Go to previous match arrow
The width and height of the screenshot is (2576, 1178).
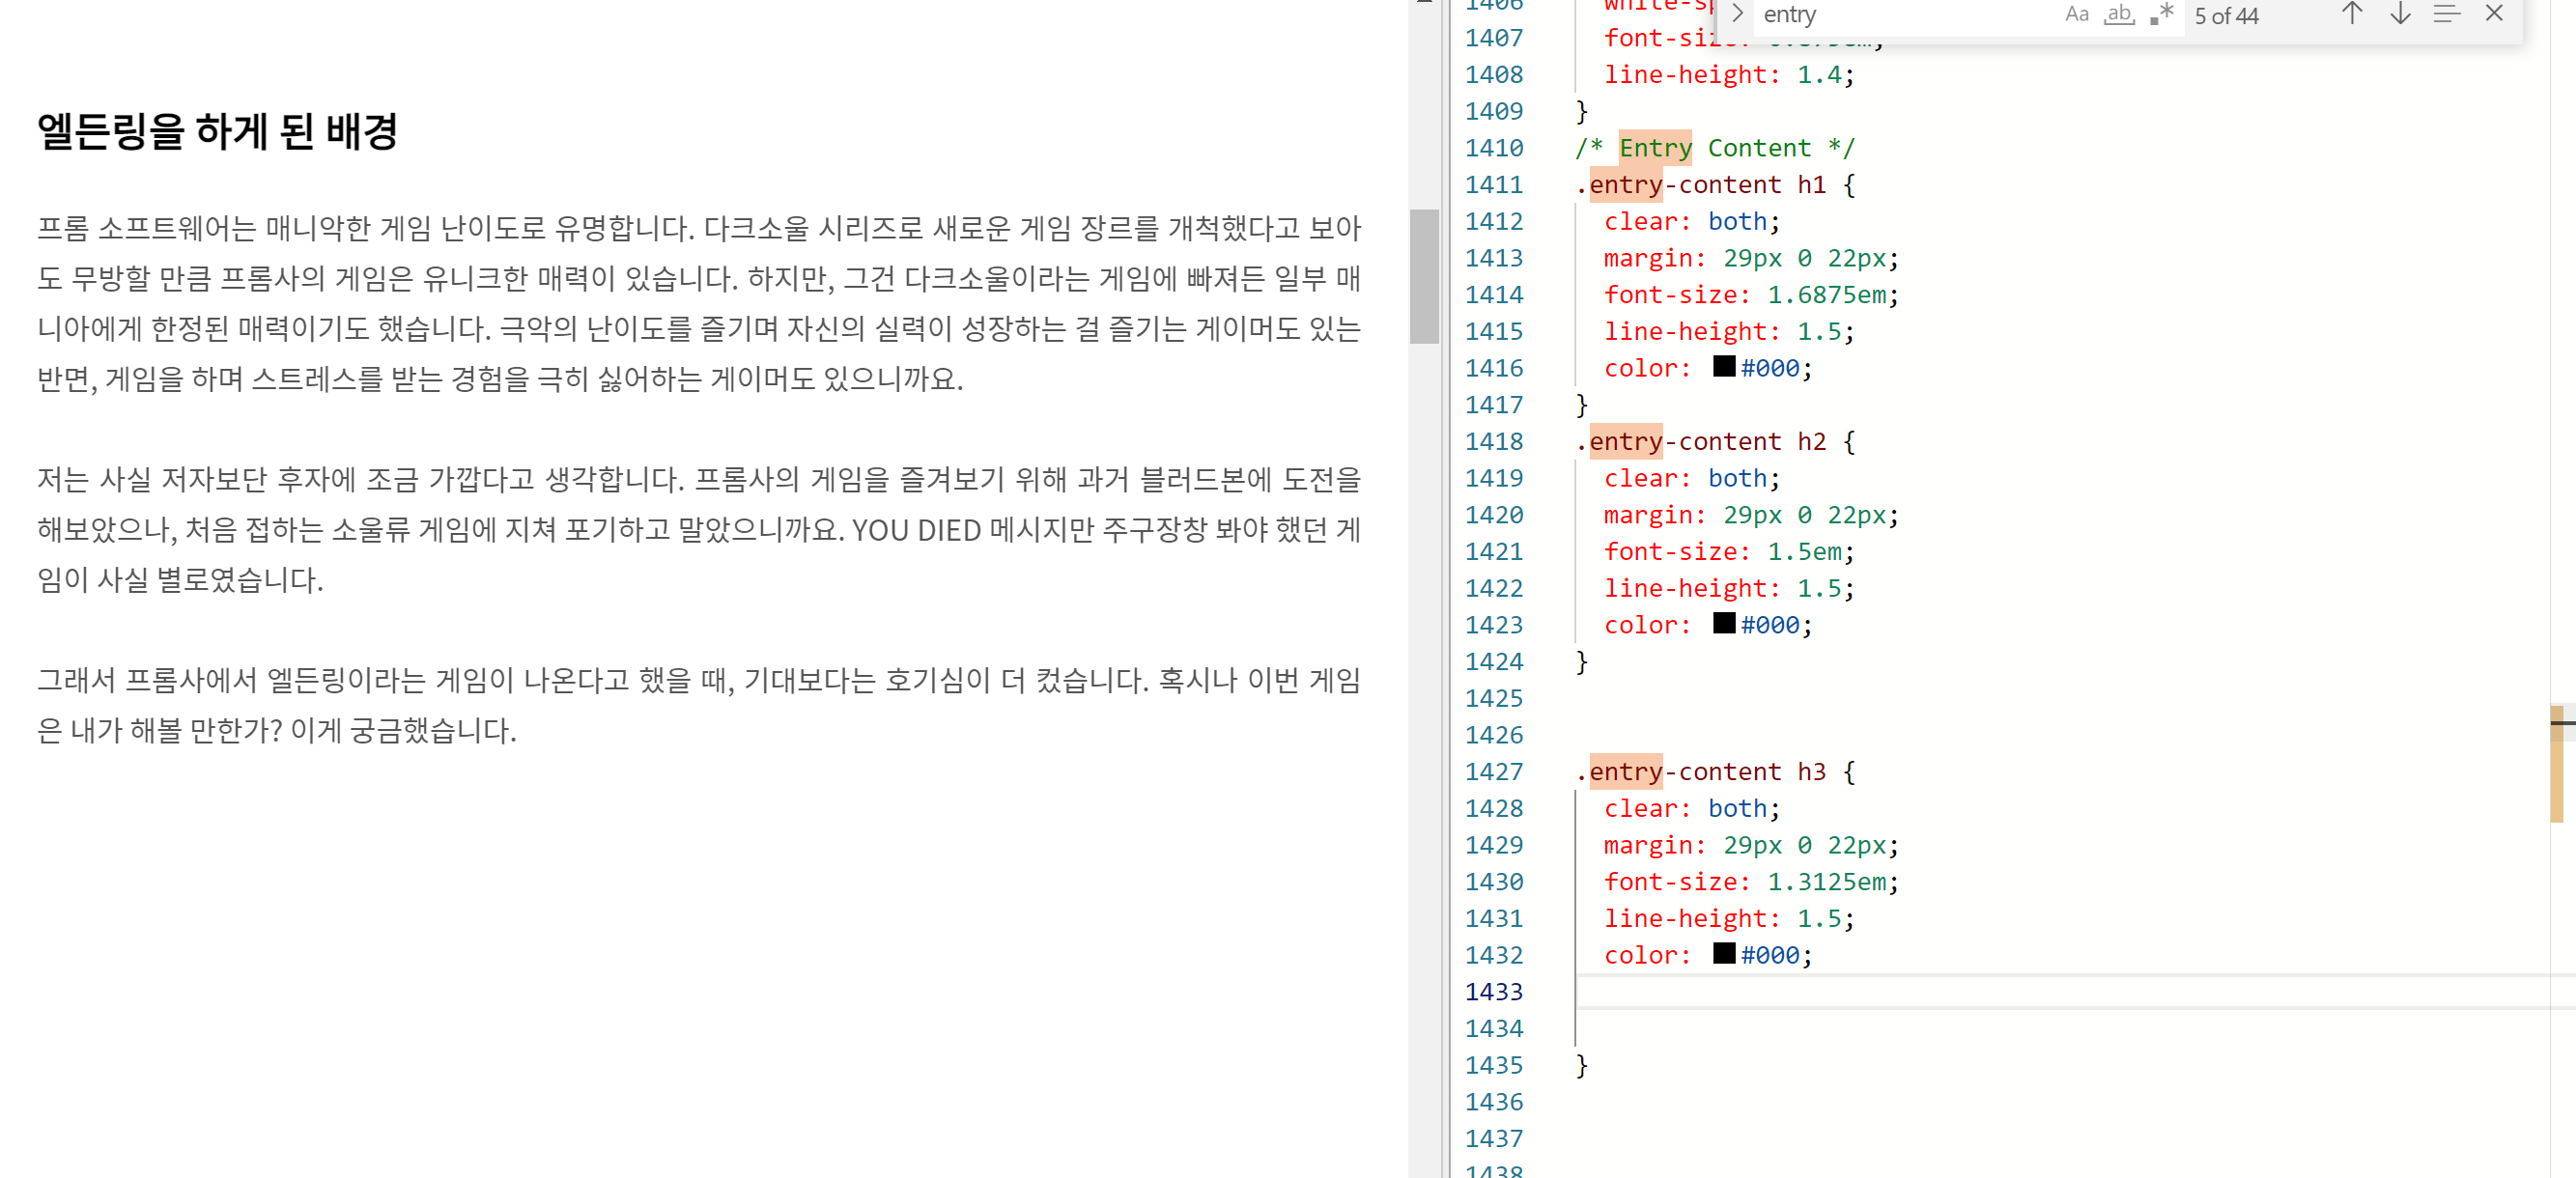click(2351, 14)
